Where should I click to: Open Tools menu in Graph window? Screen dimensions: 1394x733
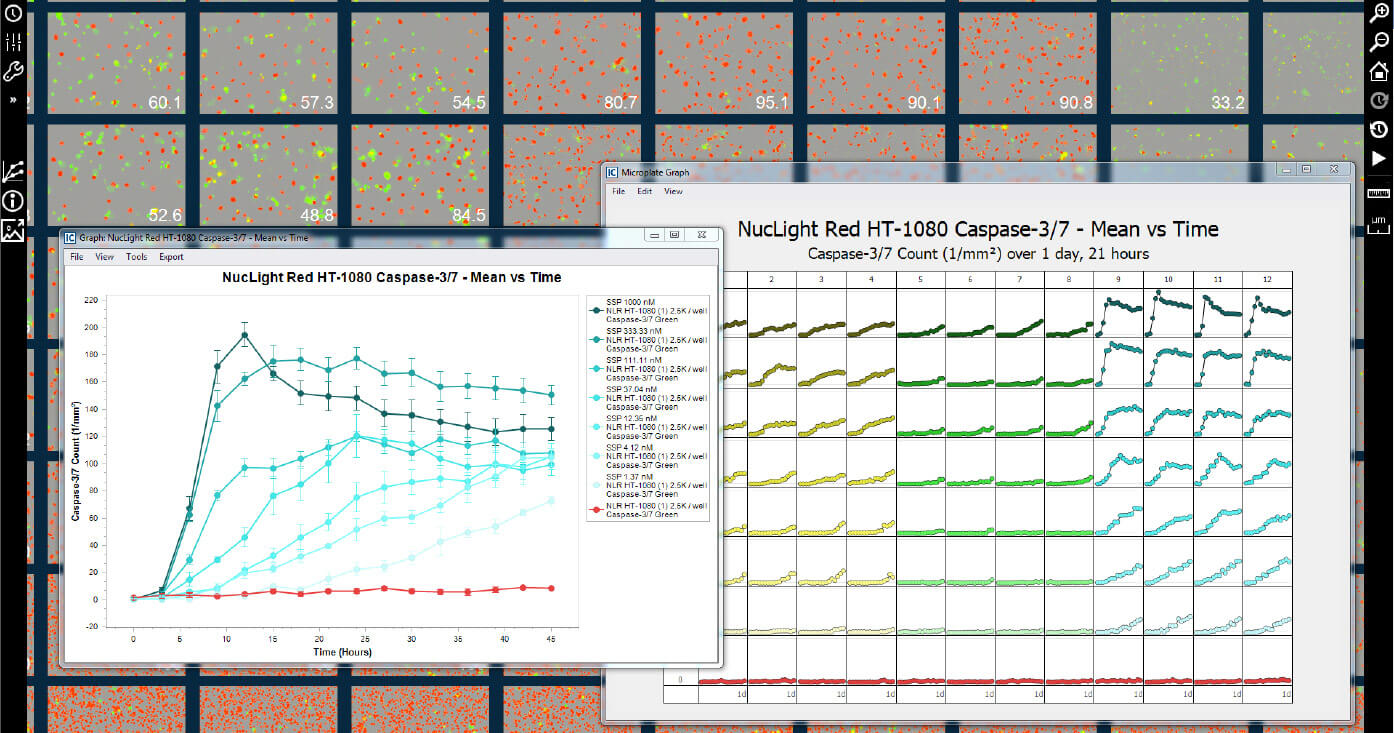[x=136, y=257]
